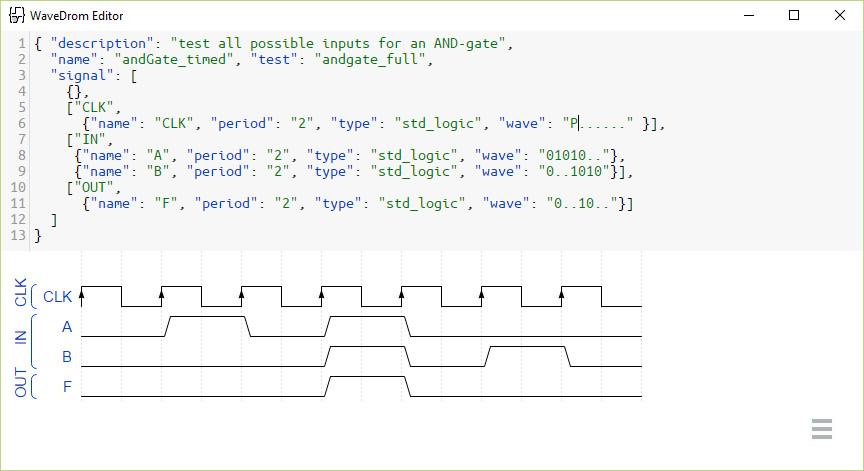864x471 pixels.
Task: Click line number 13 in gutter
Action: 18,235
